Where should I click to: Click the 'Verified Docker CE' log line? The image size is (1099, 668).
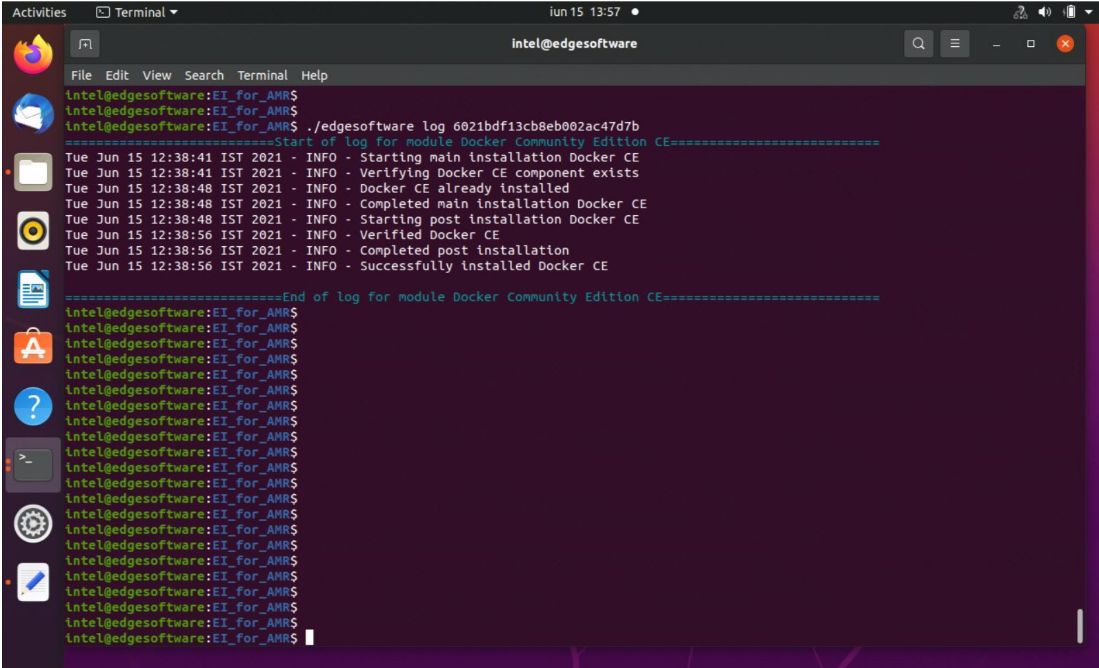pyautogui.click(x=282, y=235)
